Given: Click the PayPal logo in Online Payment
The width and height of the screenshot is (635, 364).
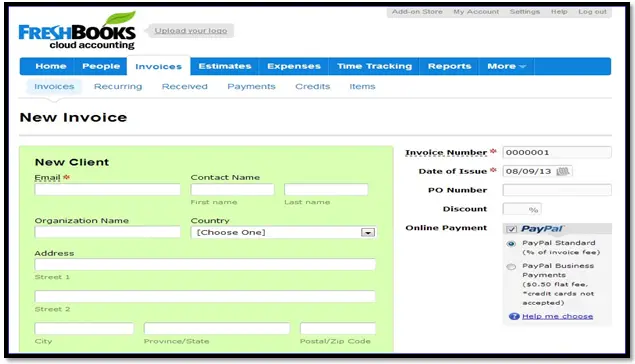Looking at the screenshot, I should [x=542, y=229].
